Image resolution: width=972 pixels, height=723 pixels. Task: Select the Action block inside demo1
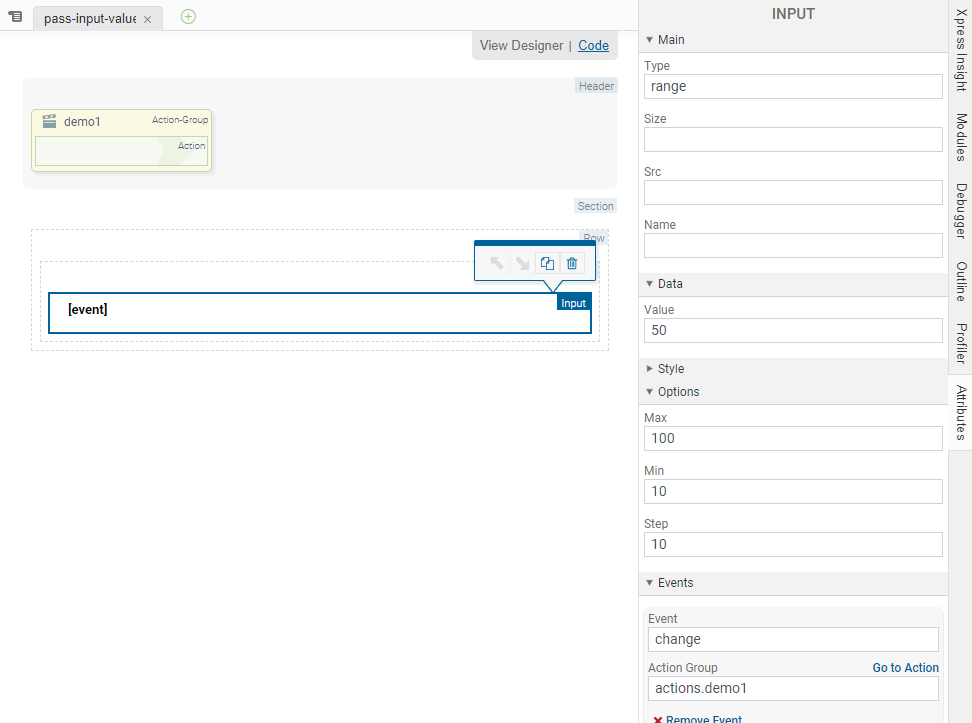coord(120,151)
